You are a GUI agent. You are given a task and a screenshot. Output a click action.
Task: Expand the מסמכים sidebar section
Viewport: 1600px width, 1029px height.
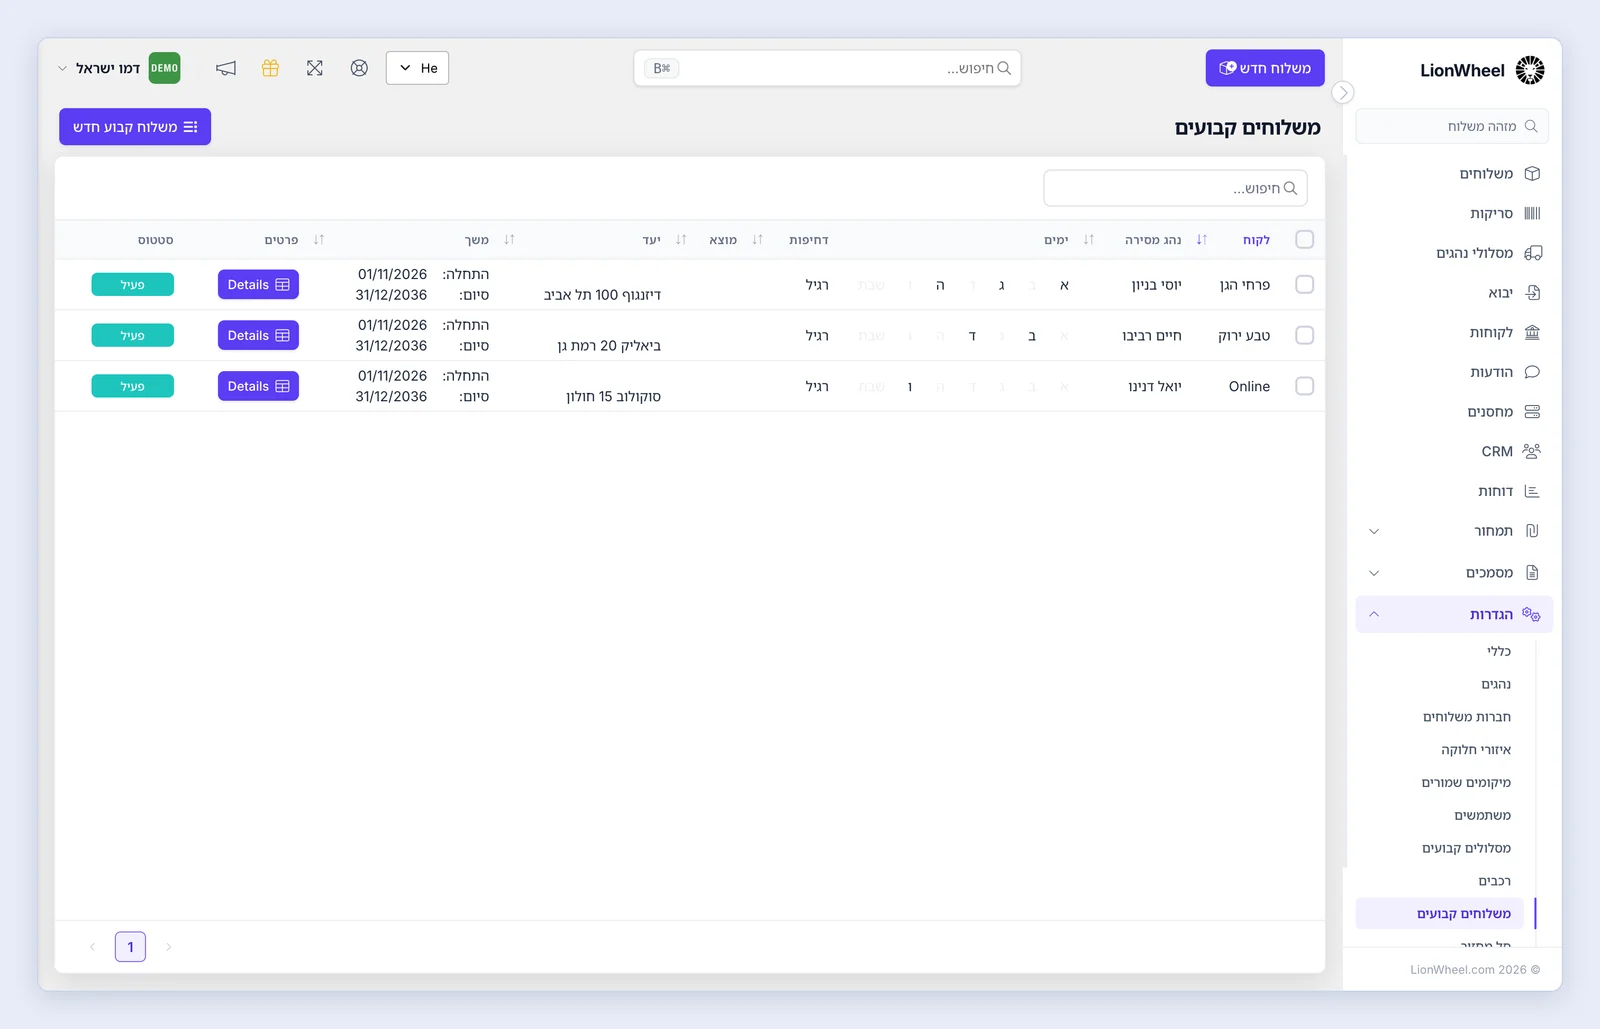[x=1374, y=573]
